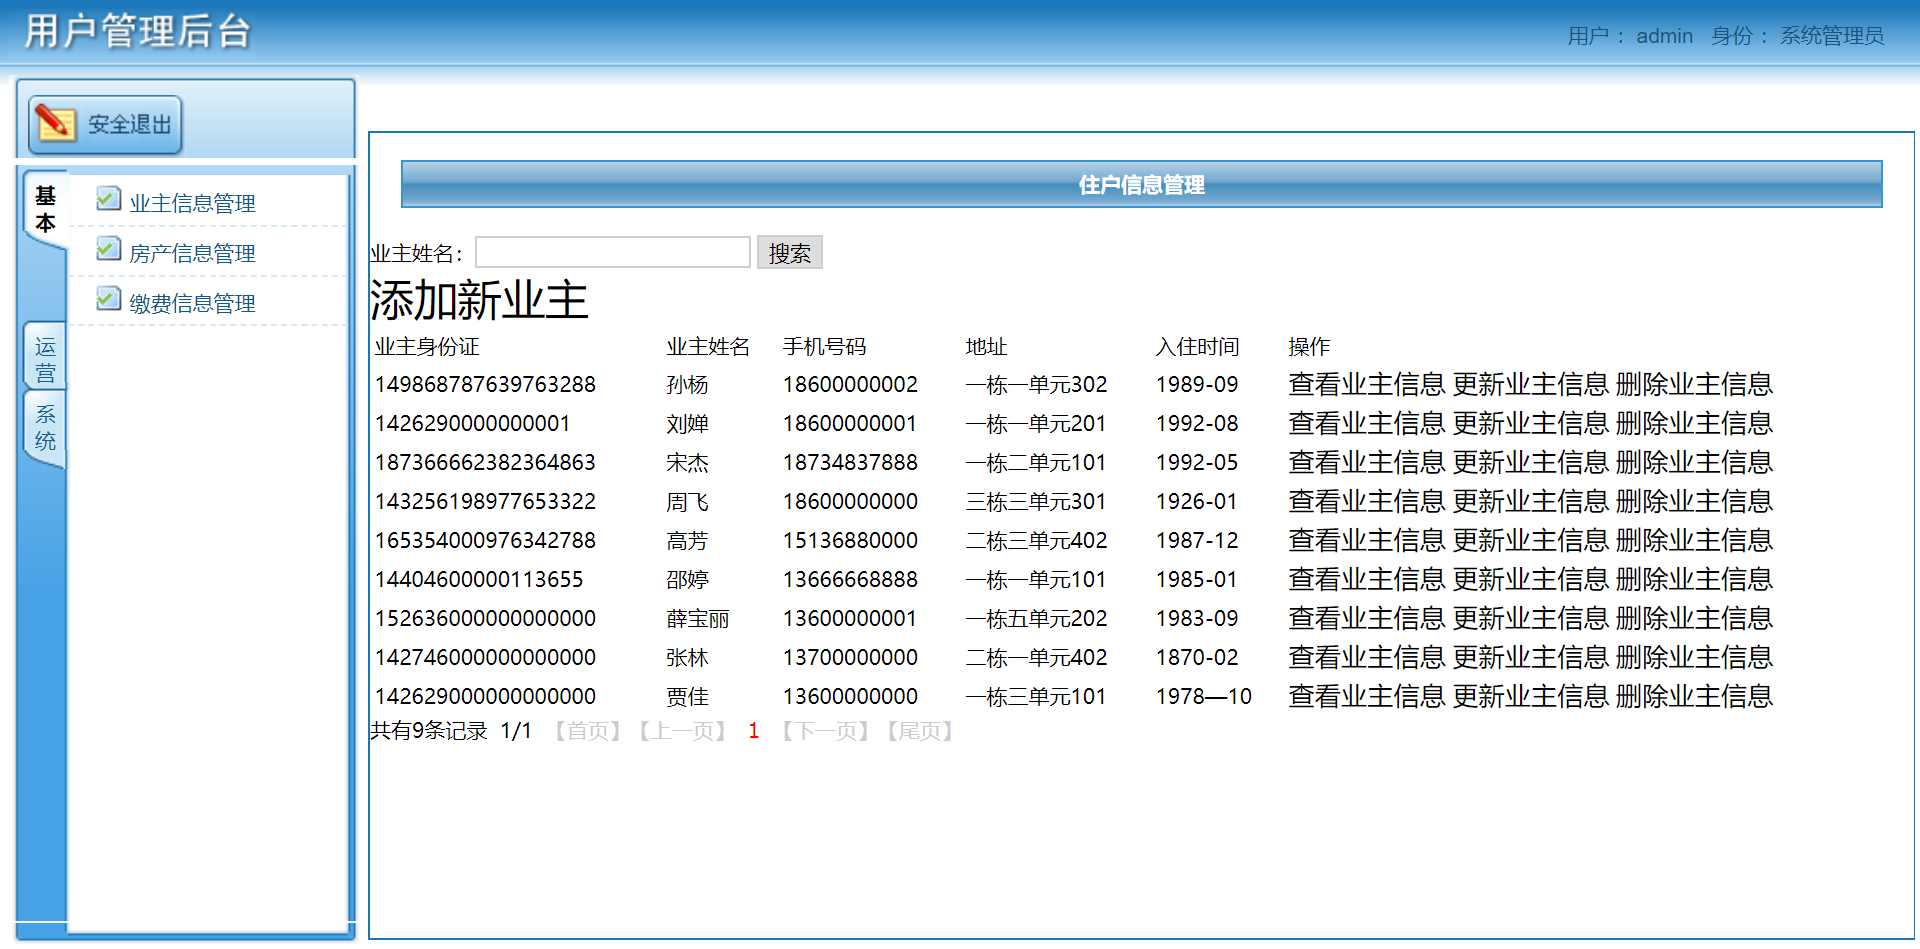The width and height of the screenshot is (1920, 949).
Task: Click the green check icon beside 房产信息管理
Action: click(108, 247)
